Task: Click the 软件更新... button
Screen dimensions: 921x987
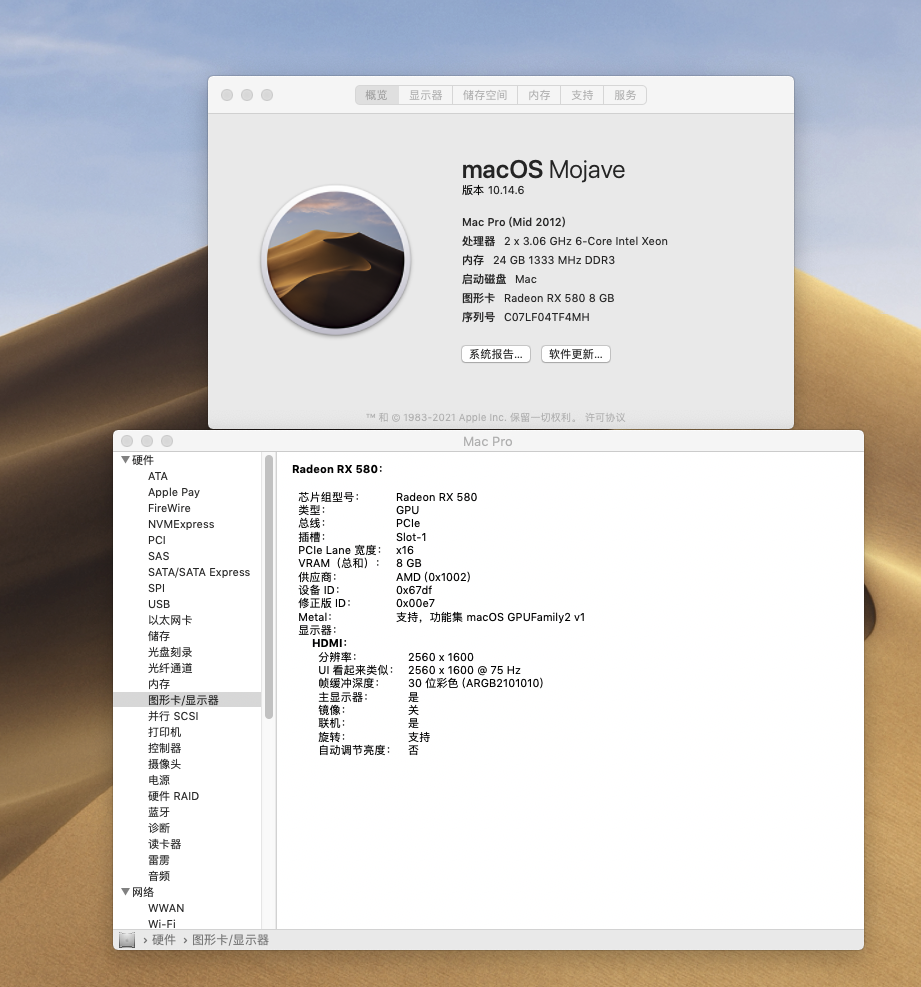Action: (x=575, y=354)
